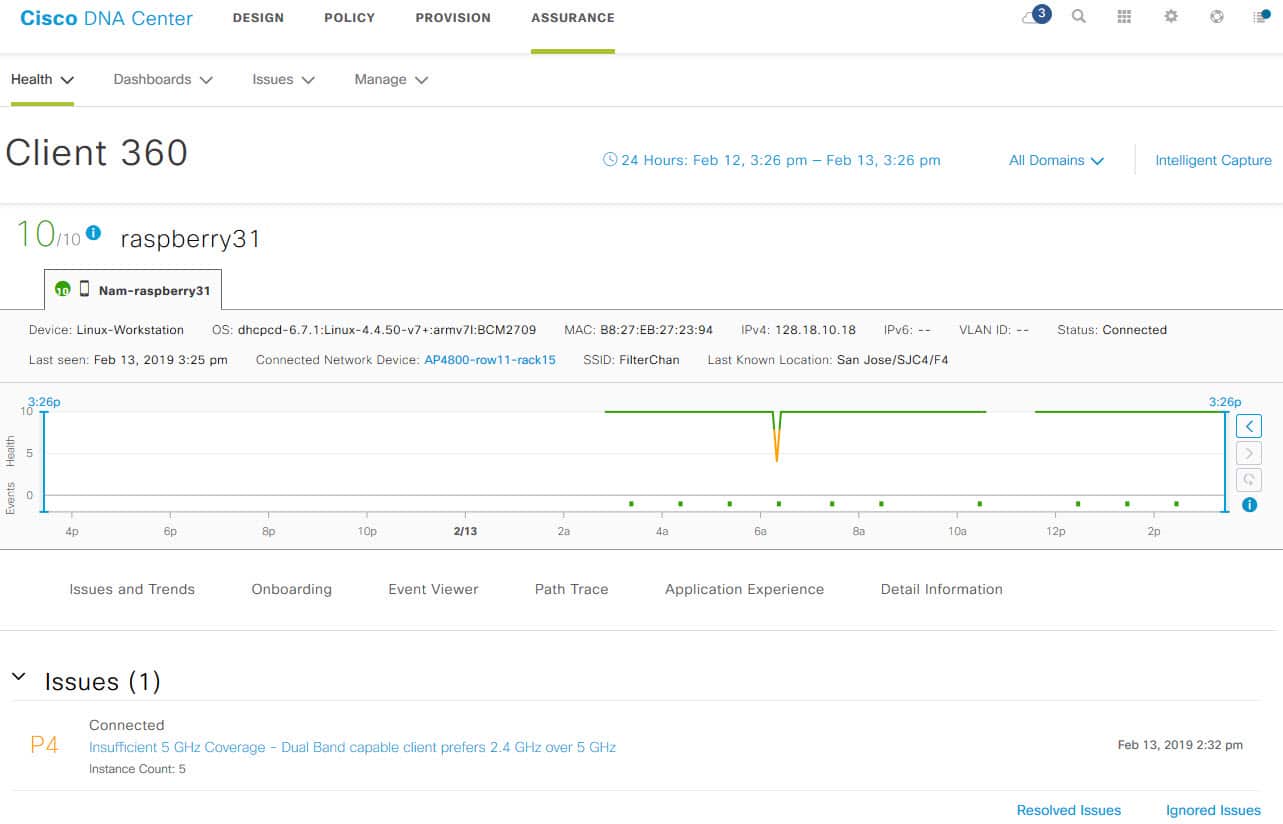The width and height of the screenshot is (1283, 824).
Task: Open the Insufficient 5 GHz Coverage issue
Action: tap(352, 747)
